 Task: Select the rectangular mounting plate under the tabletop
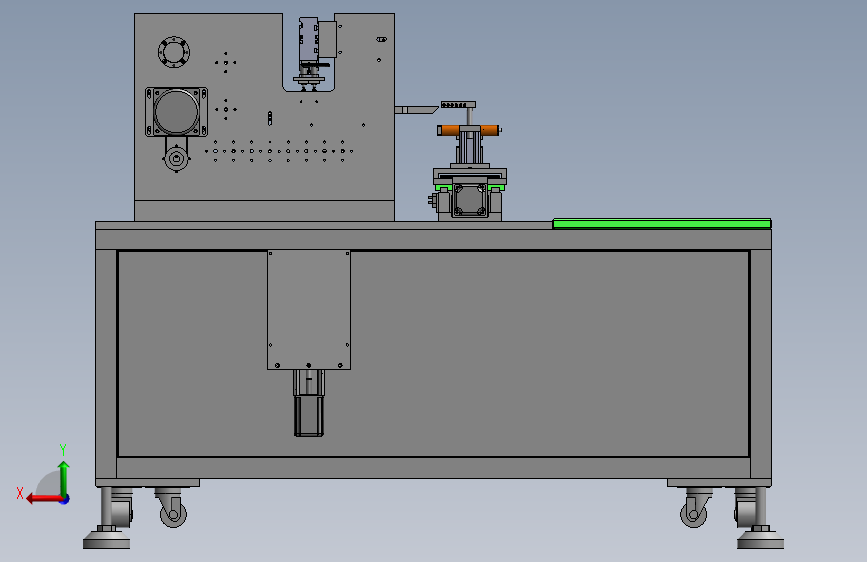309,310
